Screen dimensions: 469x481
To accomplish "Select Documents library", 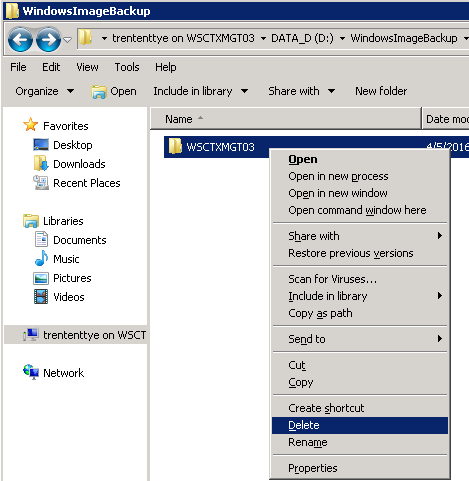I will click(80, 240).
